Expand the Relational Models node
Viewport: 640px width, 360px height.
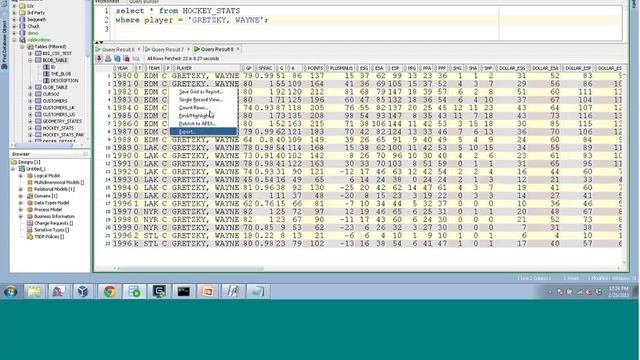tap(20, 189)
